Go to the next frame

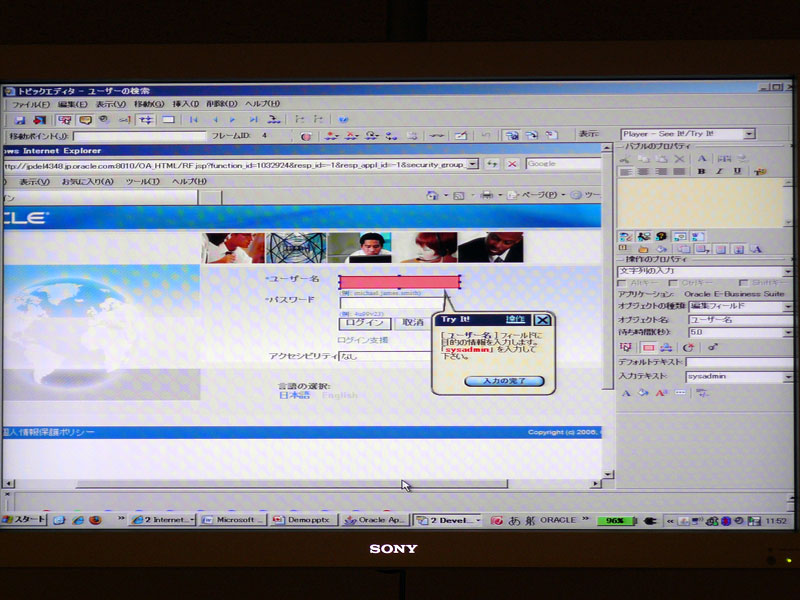(233, 120)
